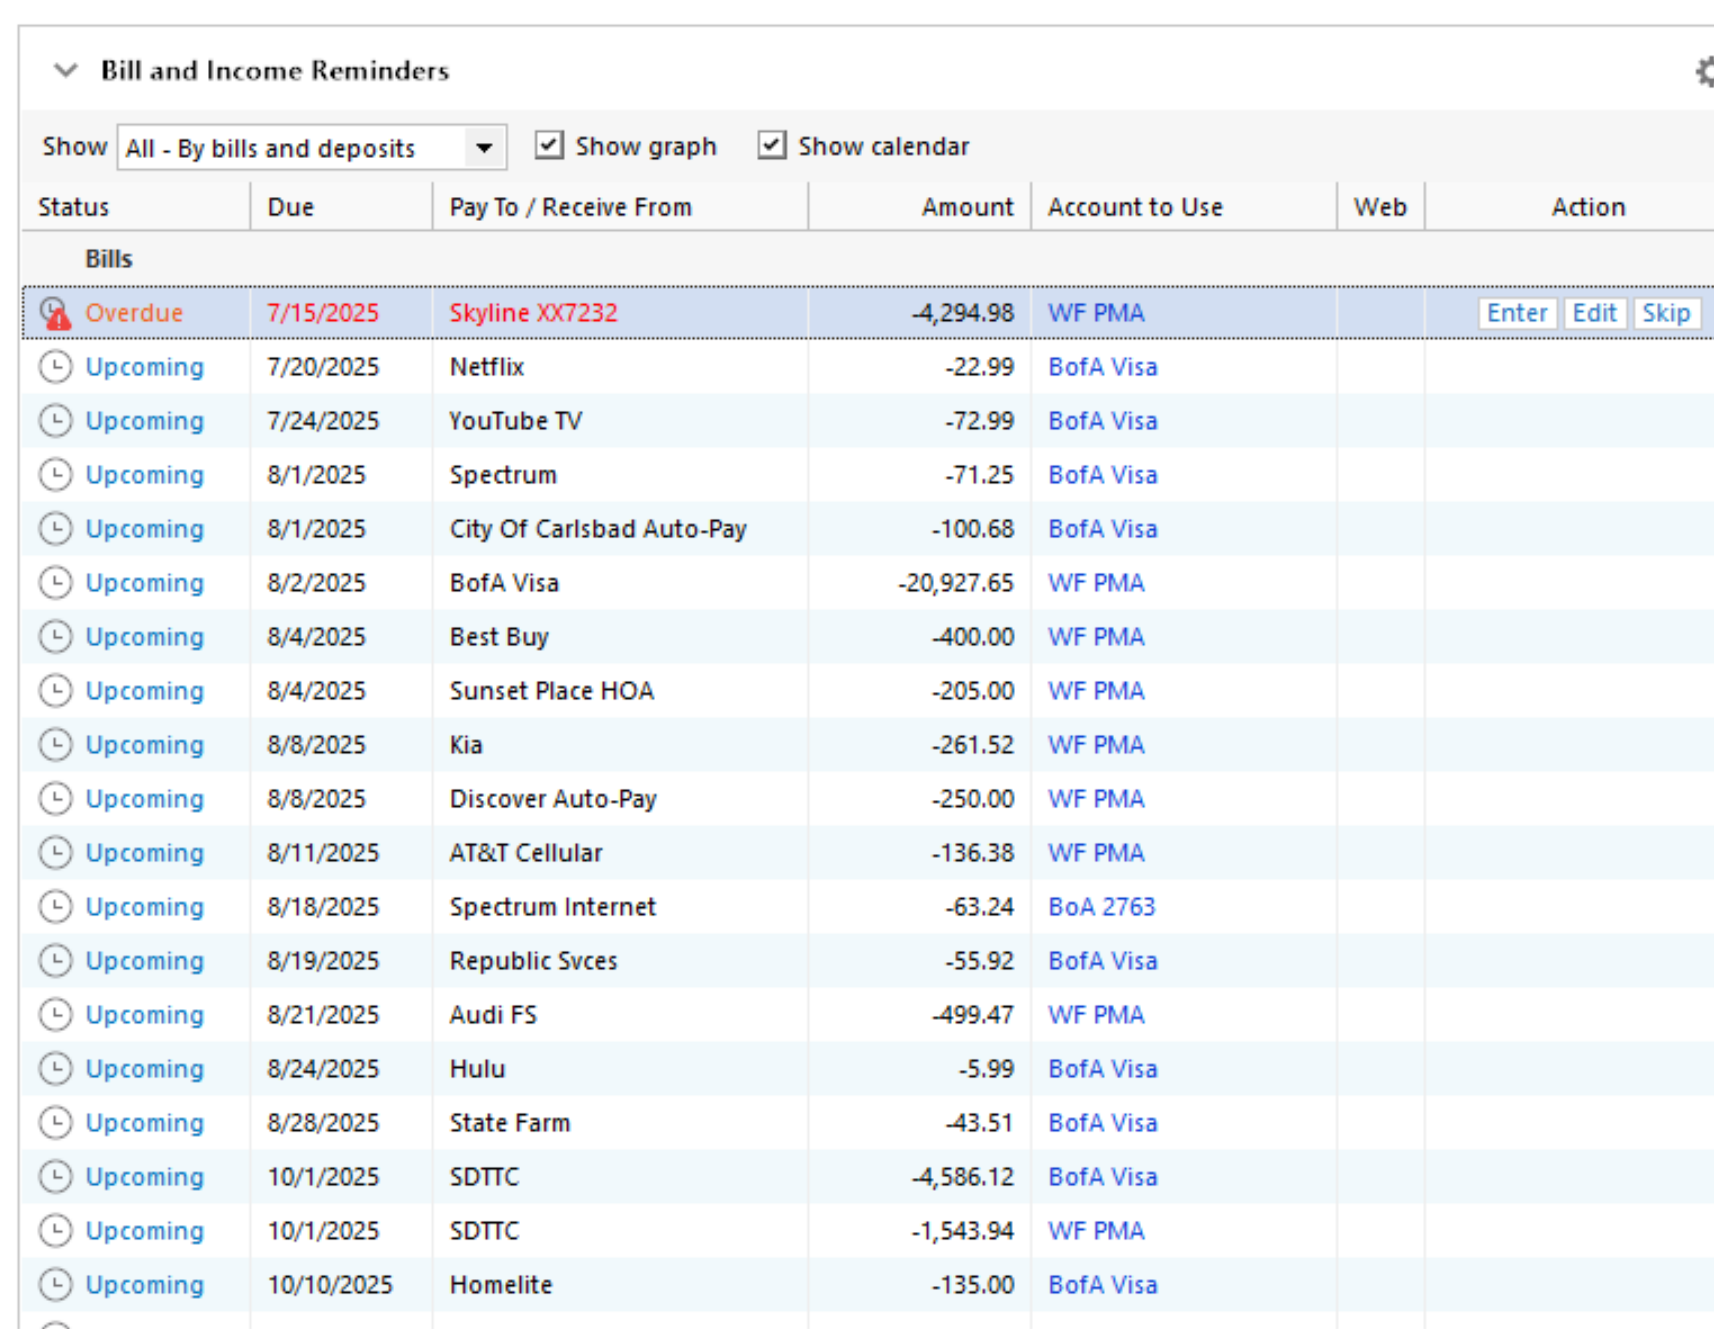
Task: Click the clock icon for State Farm
Action: click(x=56, y=1123)
